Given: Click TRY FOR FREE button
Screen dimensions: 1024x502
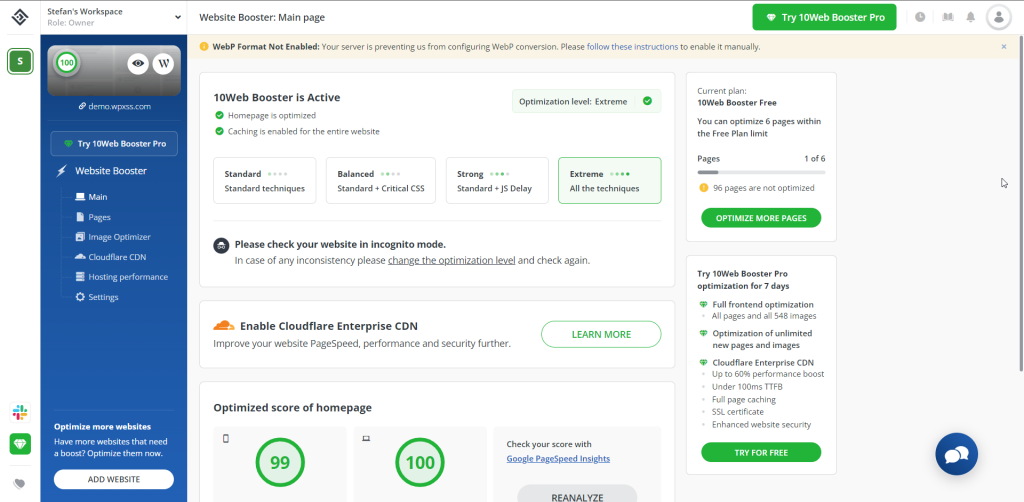Looking at the screenshot, I should [x=761, y=452].
